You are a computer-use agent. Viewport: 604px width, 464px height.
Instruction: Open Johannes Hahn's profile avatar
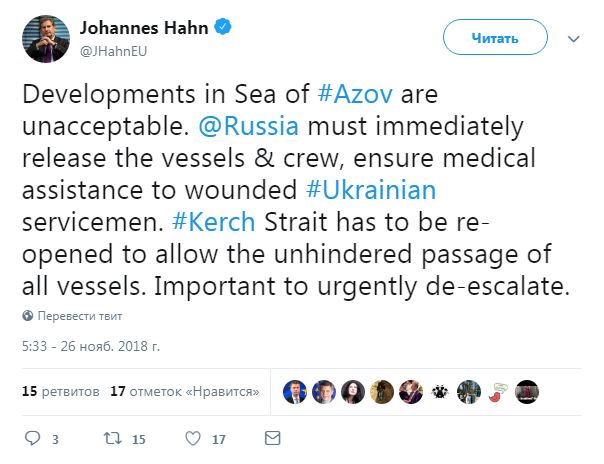45,39
